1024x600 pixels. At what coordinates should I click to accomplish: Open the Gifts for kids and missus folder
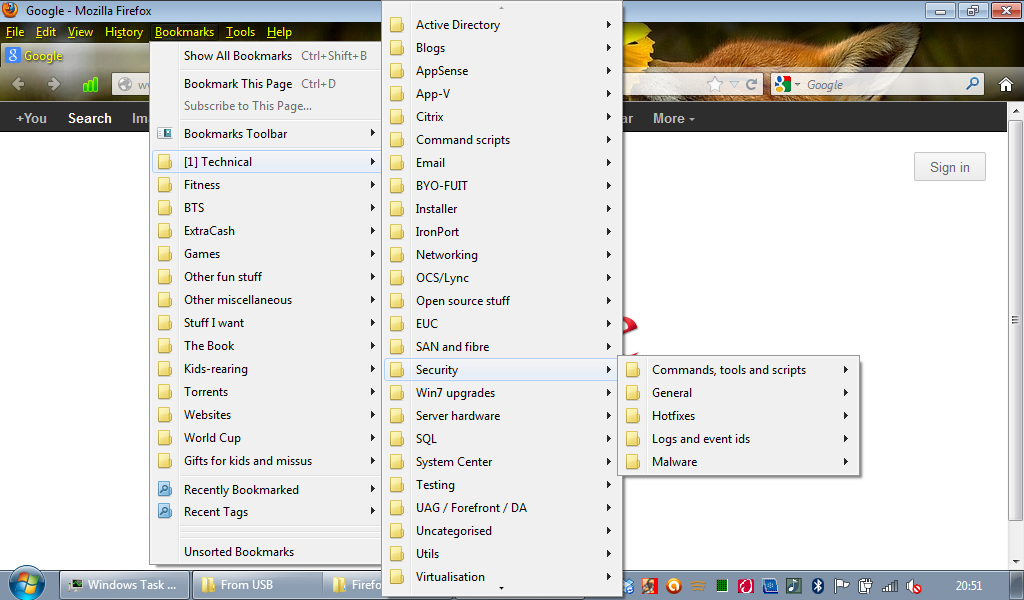(x=266, y=461)
